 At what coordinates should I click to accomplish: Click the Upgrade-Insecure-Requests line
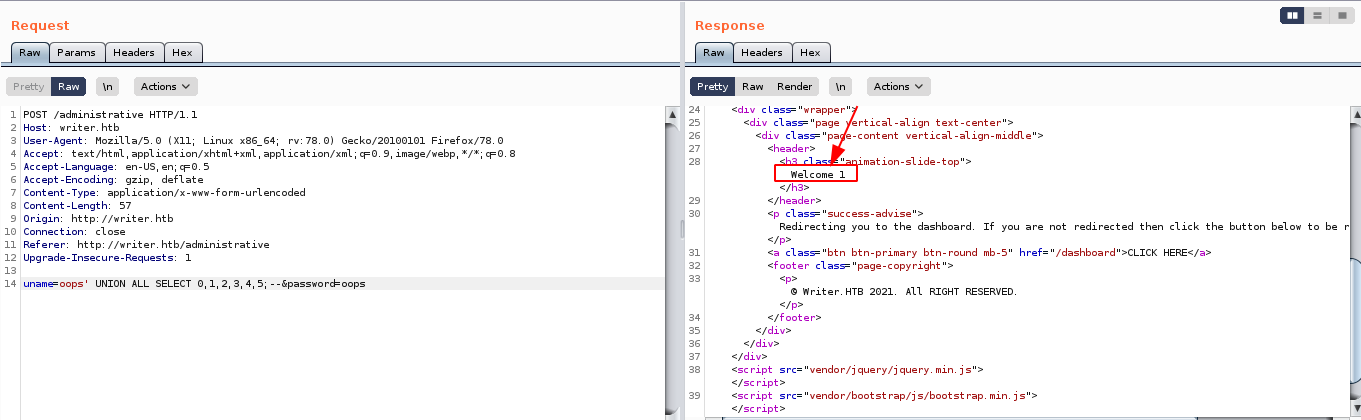point(107,257)
